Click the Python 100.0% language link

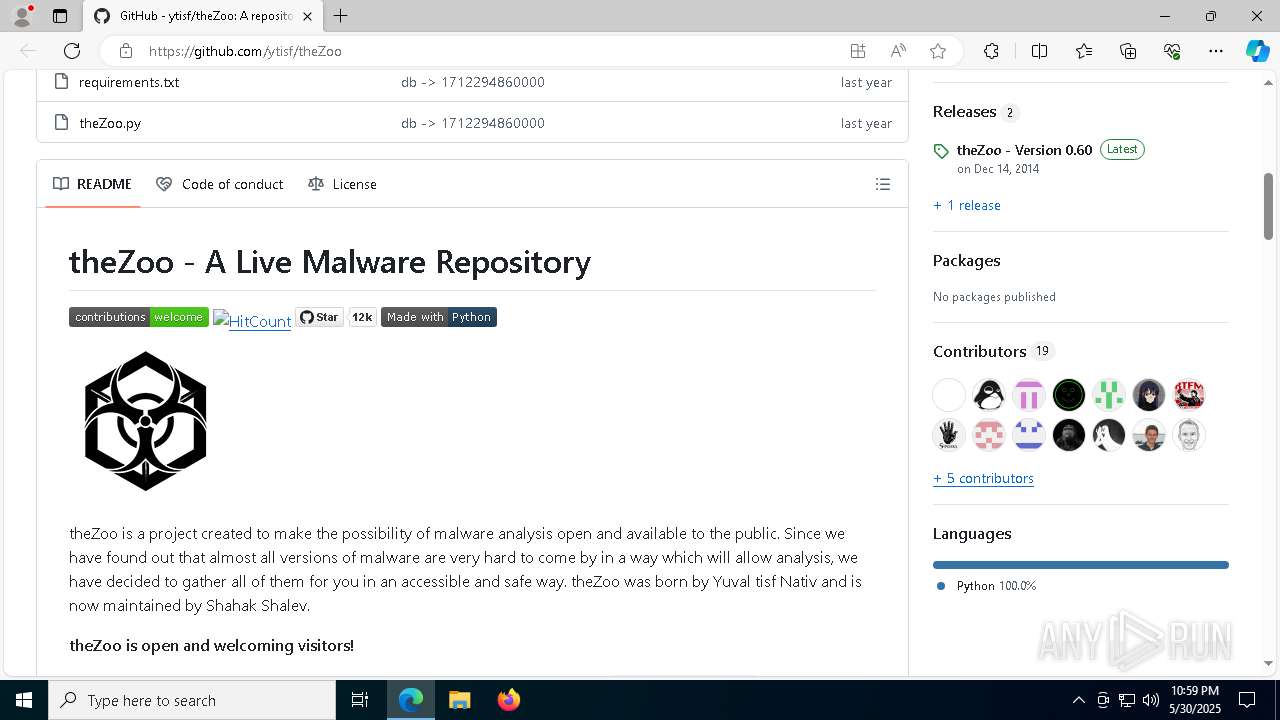click(x=987, y=586)
